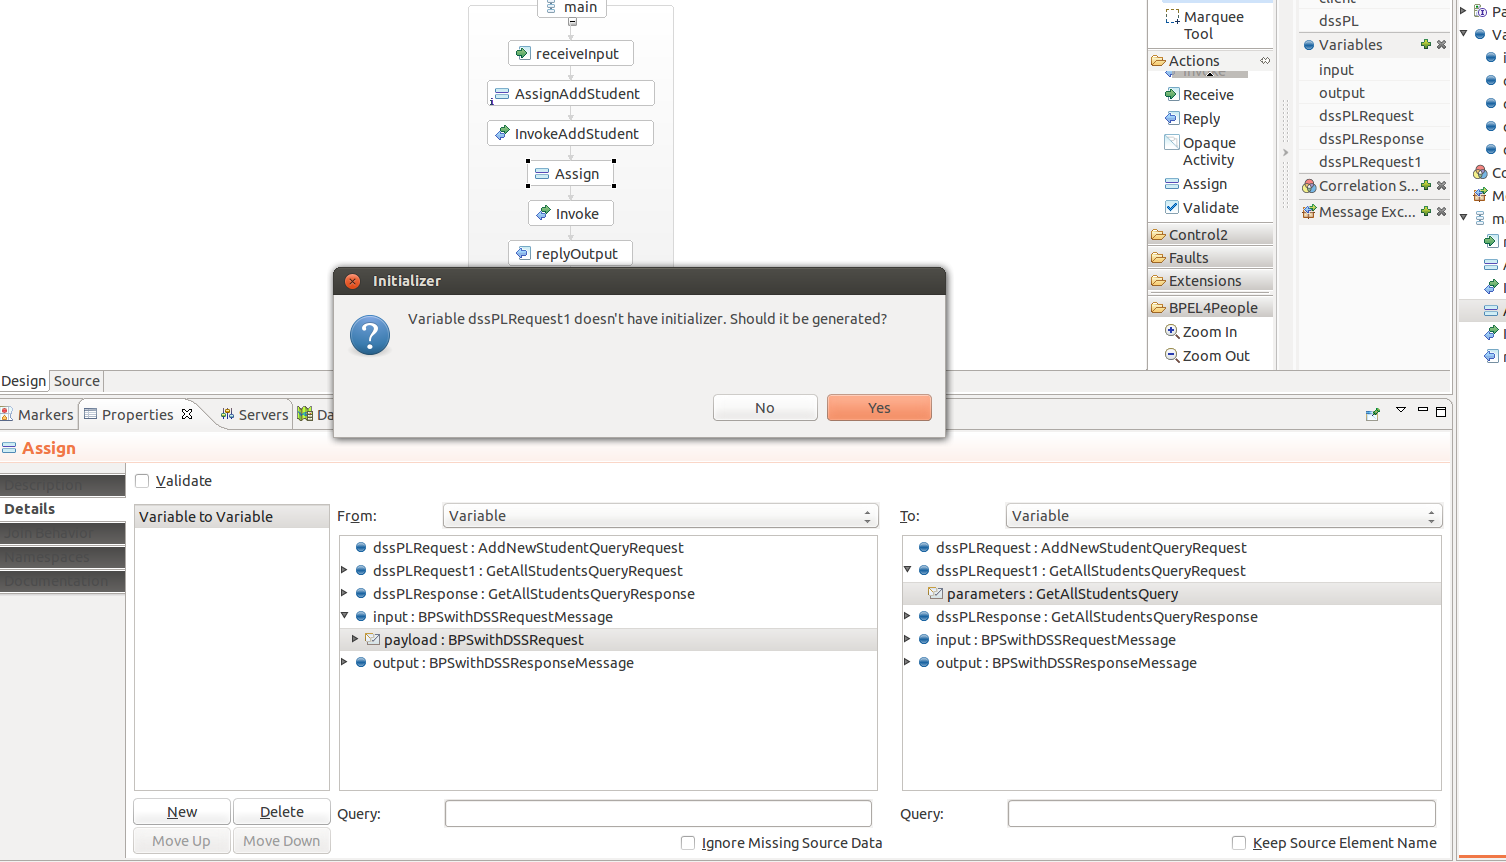Screen dimensions: 1506x862
Task: Expand the payload part in the From tree
Action: [355, 640]
